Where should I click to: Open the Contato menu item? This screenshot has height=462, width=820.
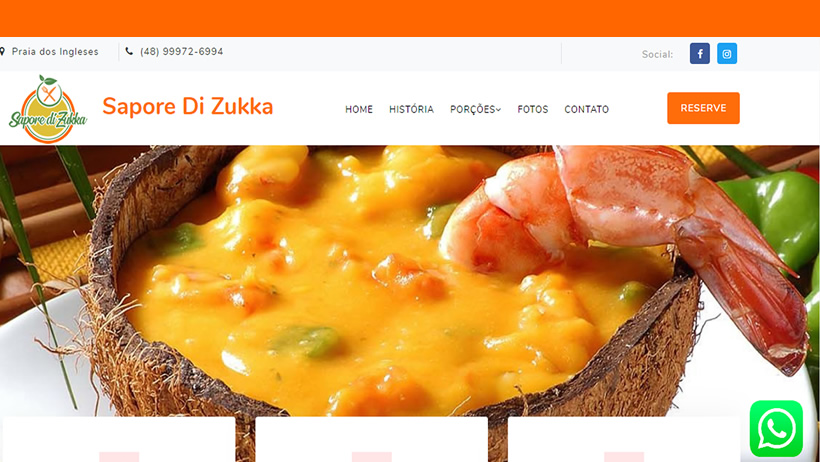tap(587, 109)
